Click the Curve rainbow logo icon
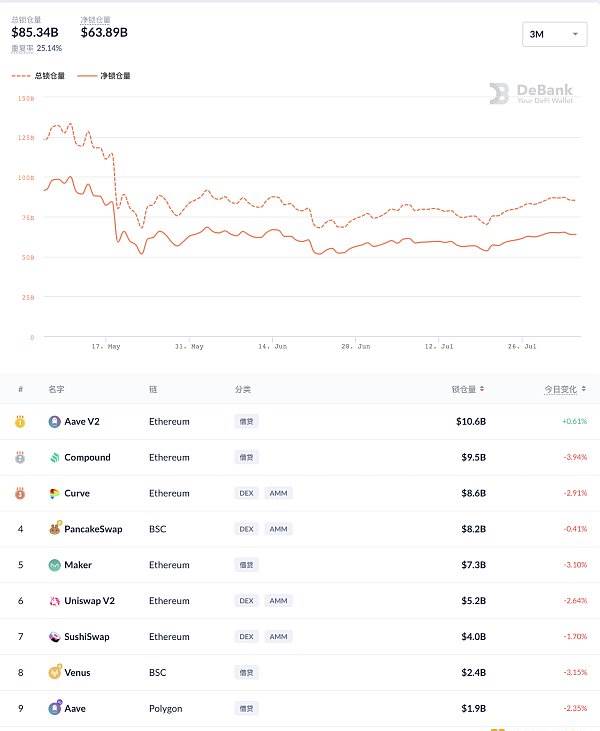 [55, 494]
